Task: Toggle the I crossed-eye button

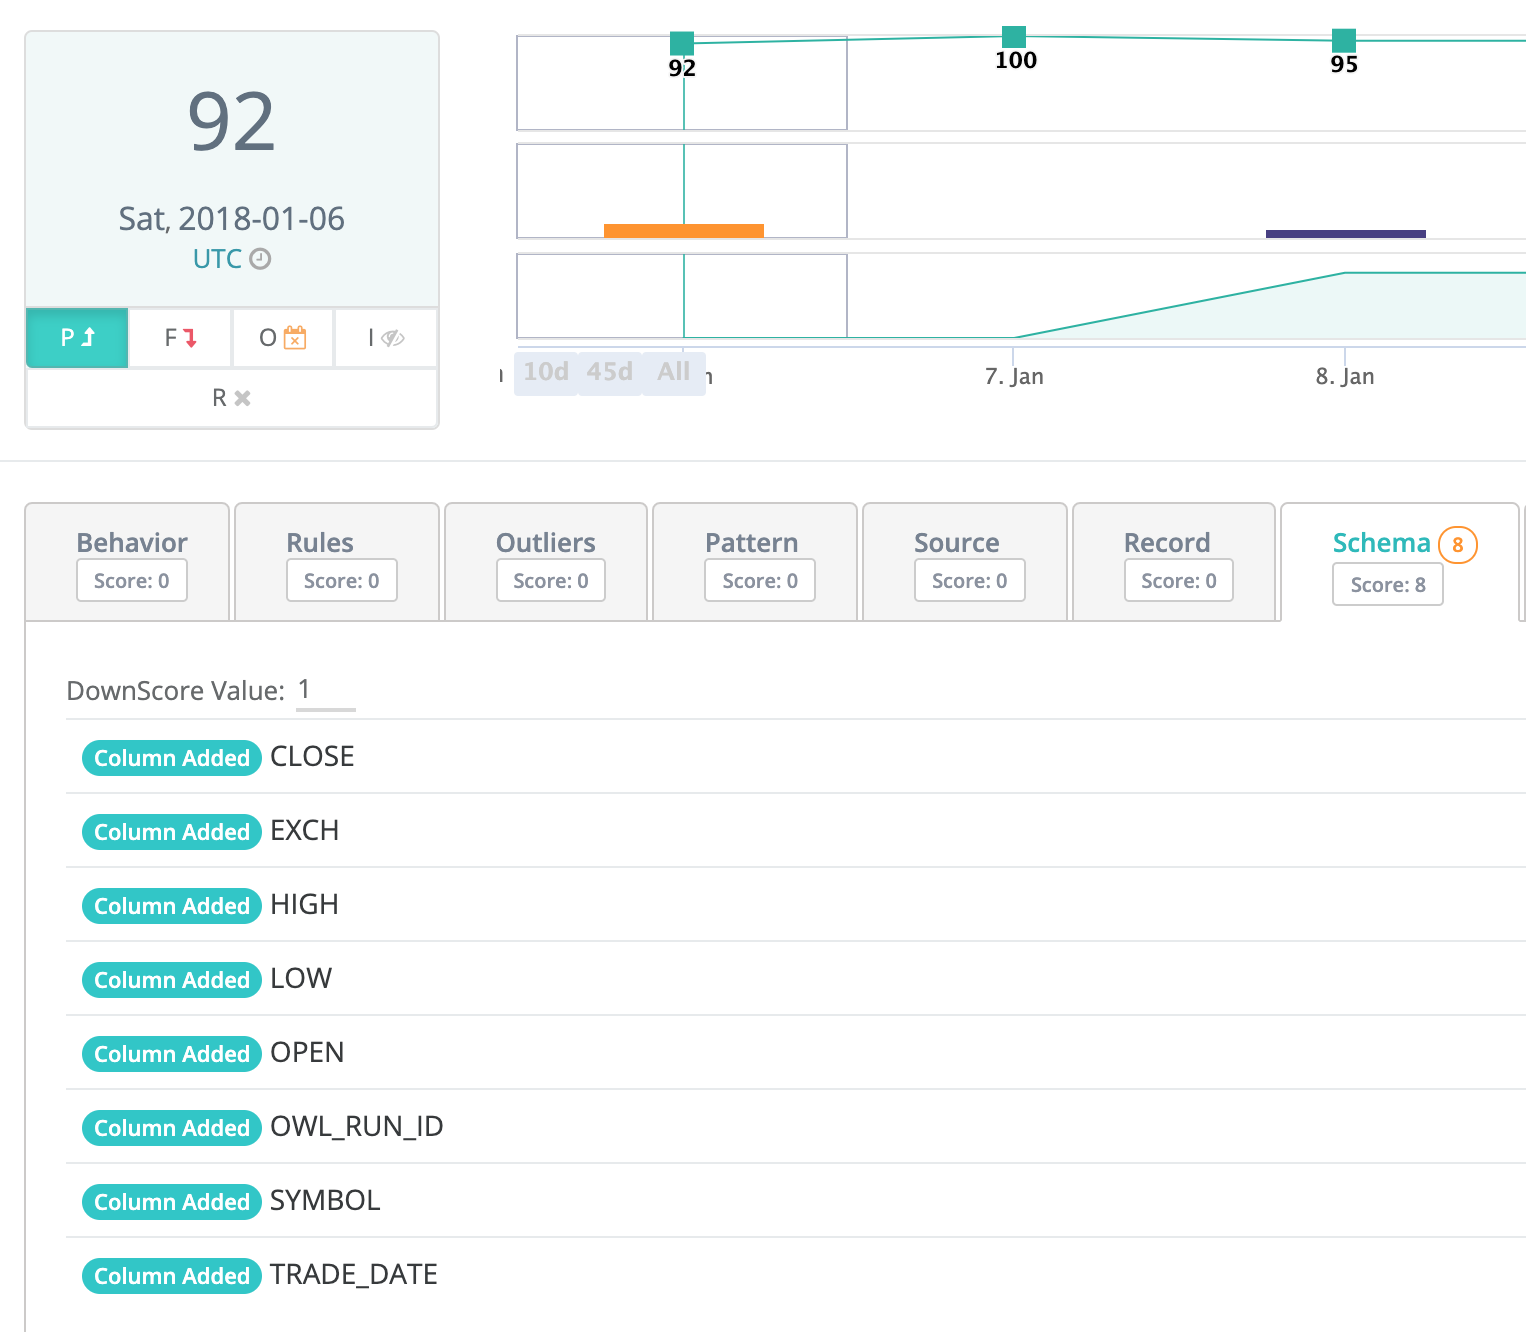Action: click(386, 338)
